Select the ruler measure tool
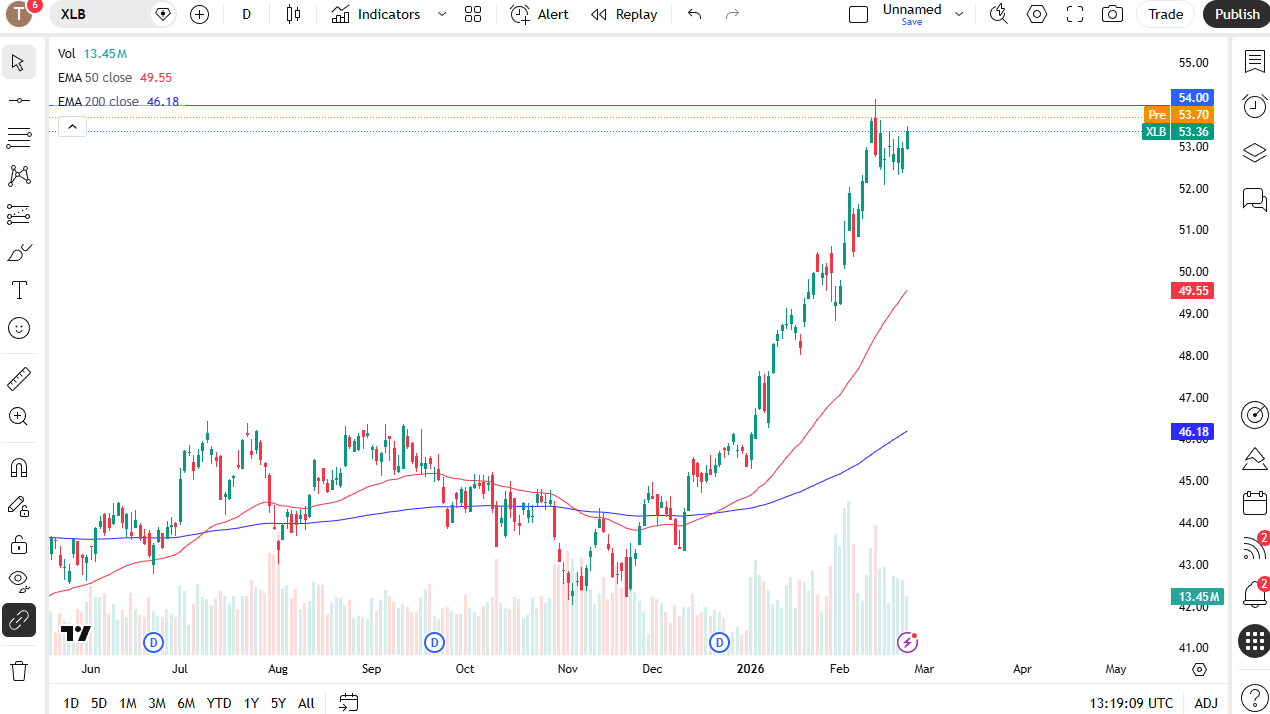Image resolution: width=1270 pixels, height=714 pixels. (x=18, y=379)
